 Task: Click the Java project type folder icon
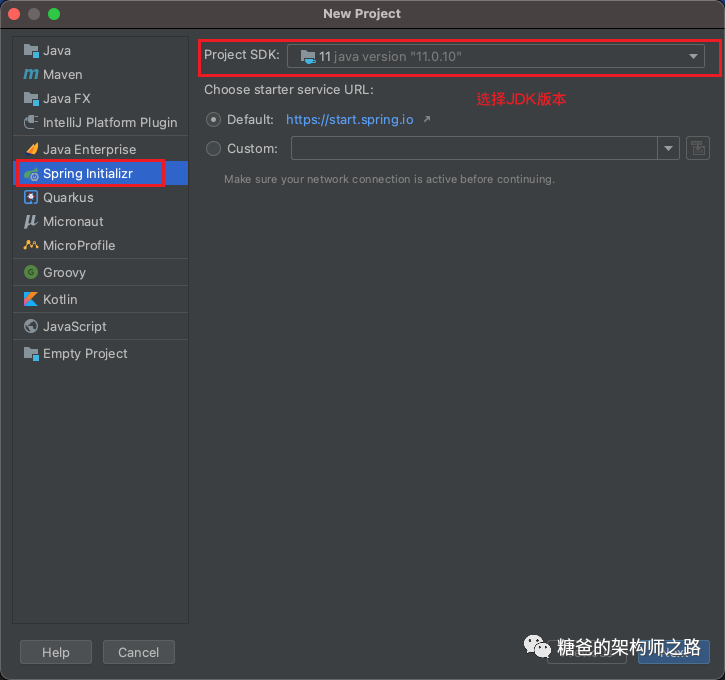(31, 50)
